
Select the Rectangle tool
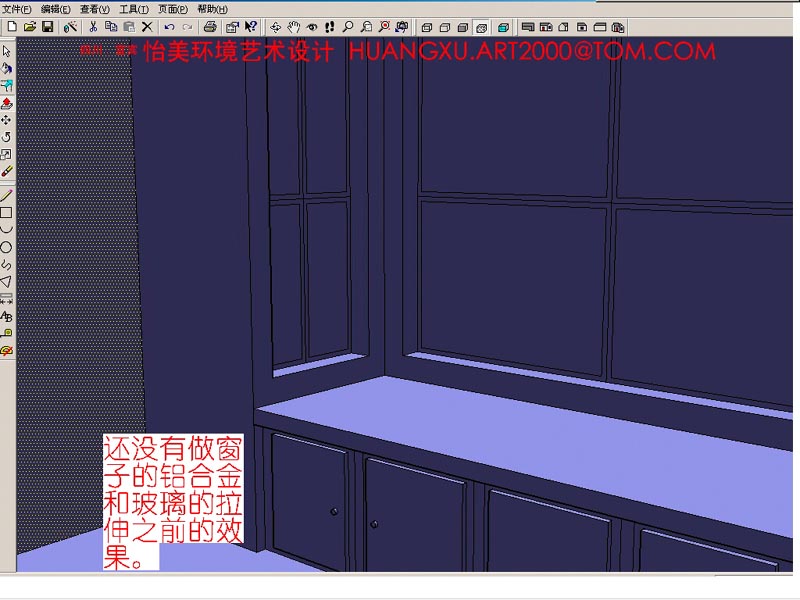pyautogui.click(x=7, y=213)
